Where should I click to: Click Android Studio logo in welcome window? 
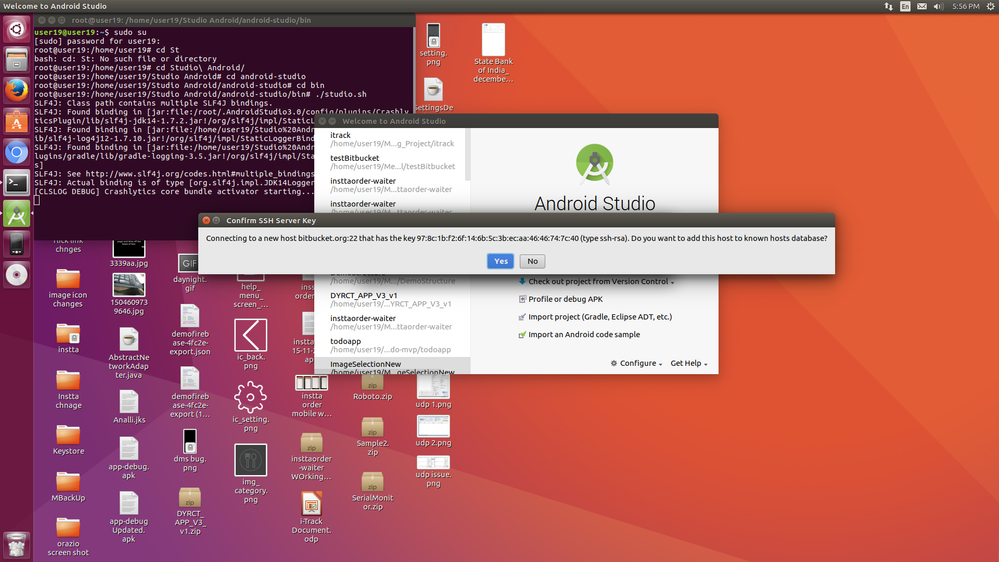(594, 163)
